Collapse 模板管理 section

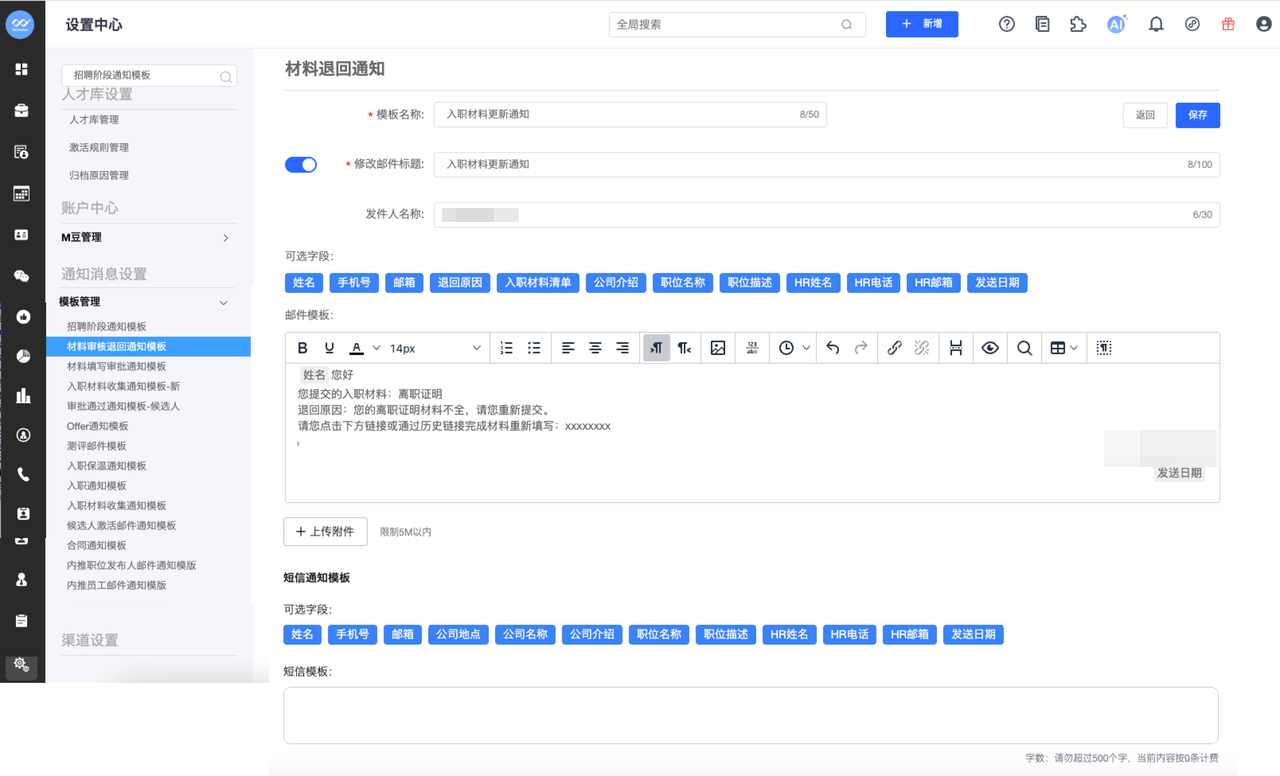click(x=224, y=302)
